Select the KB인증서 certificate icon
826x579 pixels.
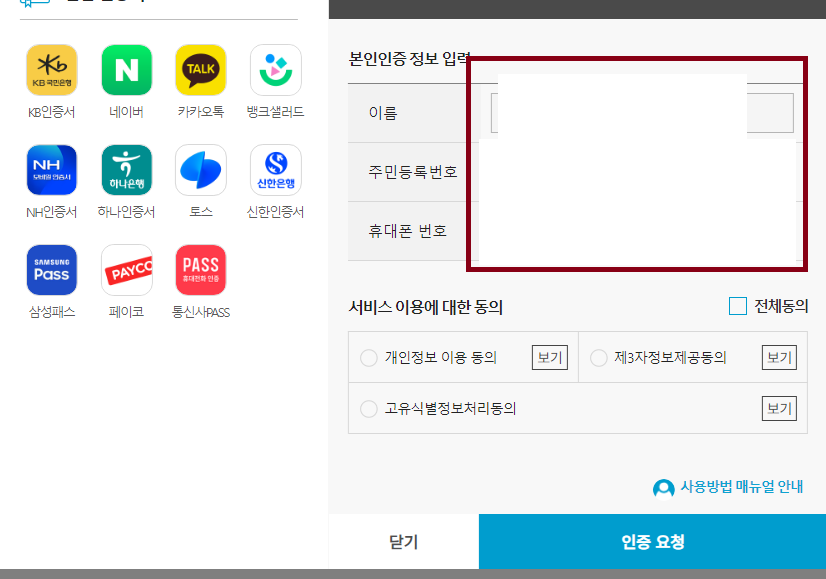[x=51, y=69]
